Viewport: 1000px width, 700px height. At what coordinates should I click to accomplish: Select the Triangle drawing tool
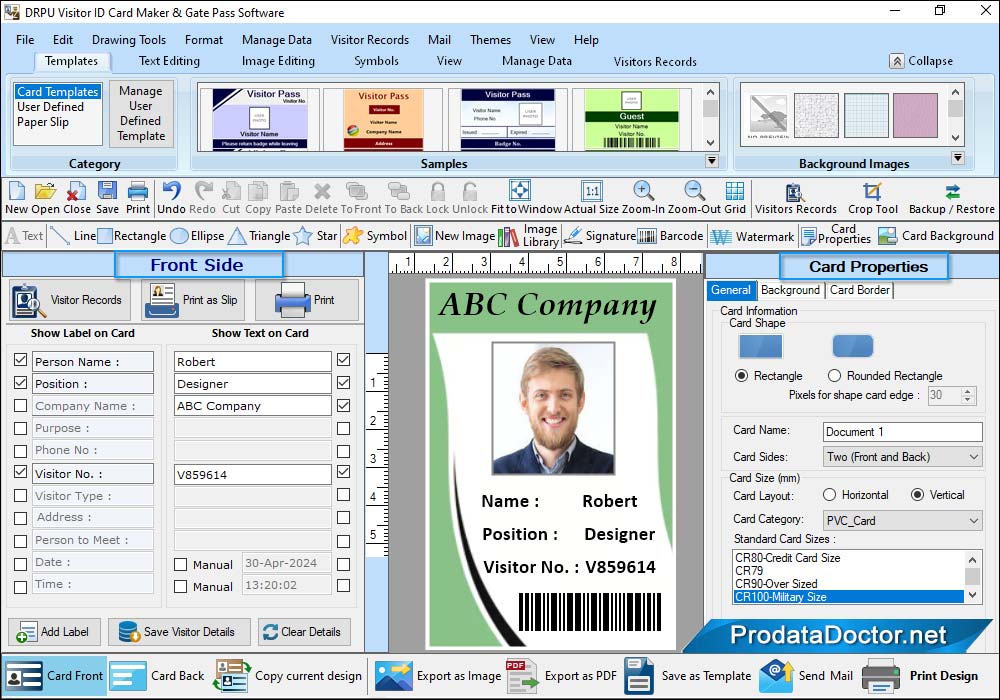[x=259, y=236]
